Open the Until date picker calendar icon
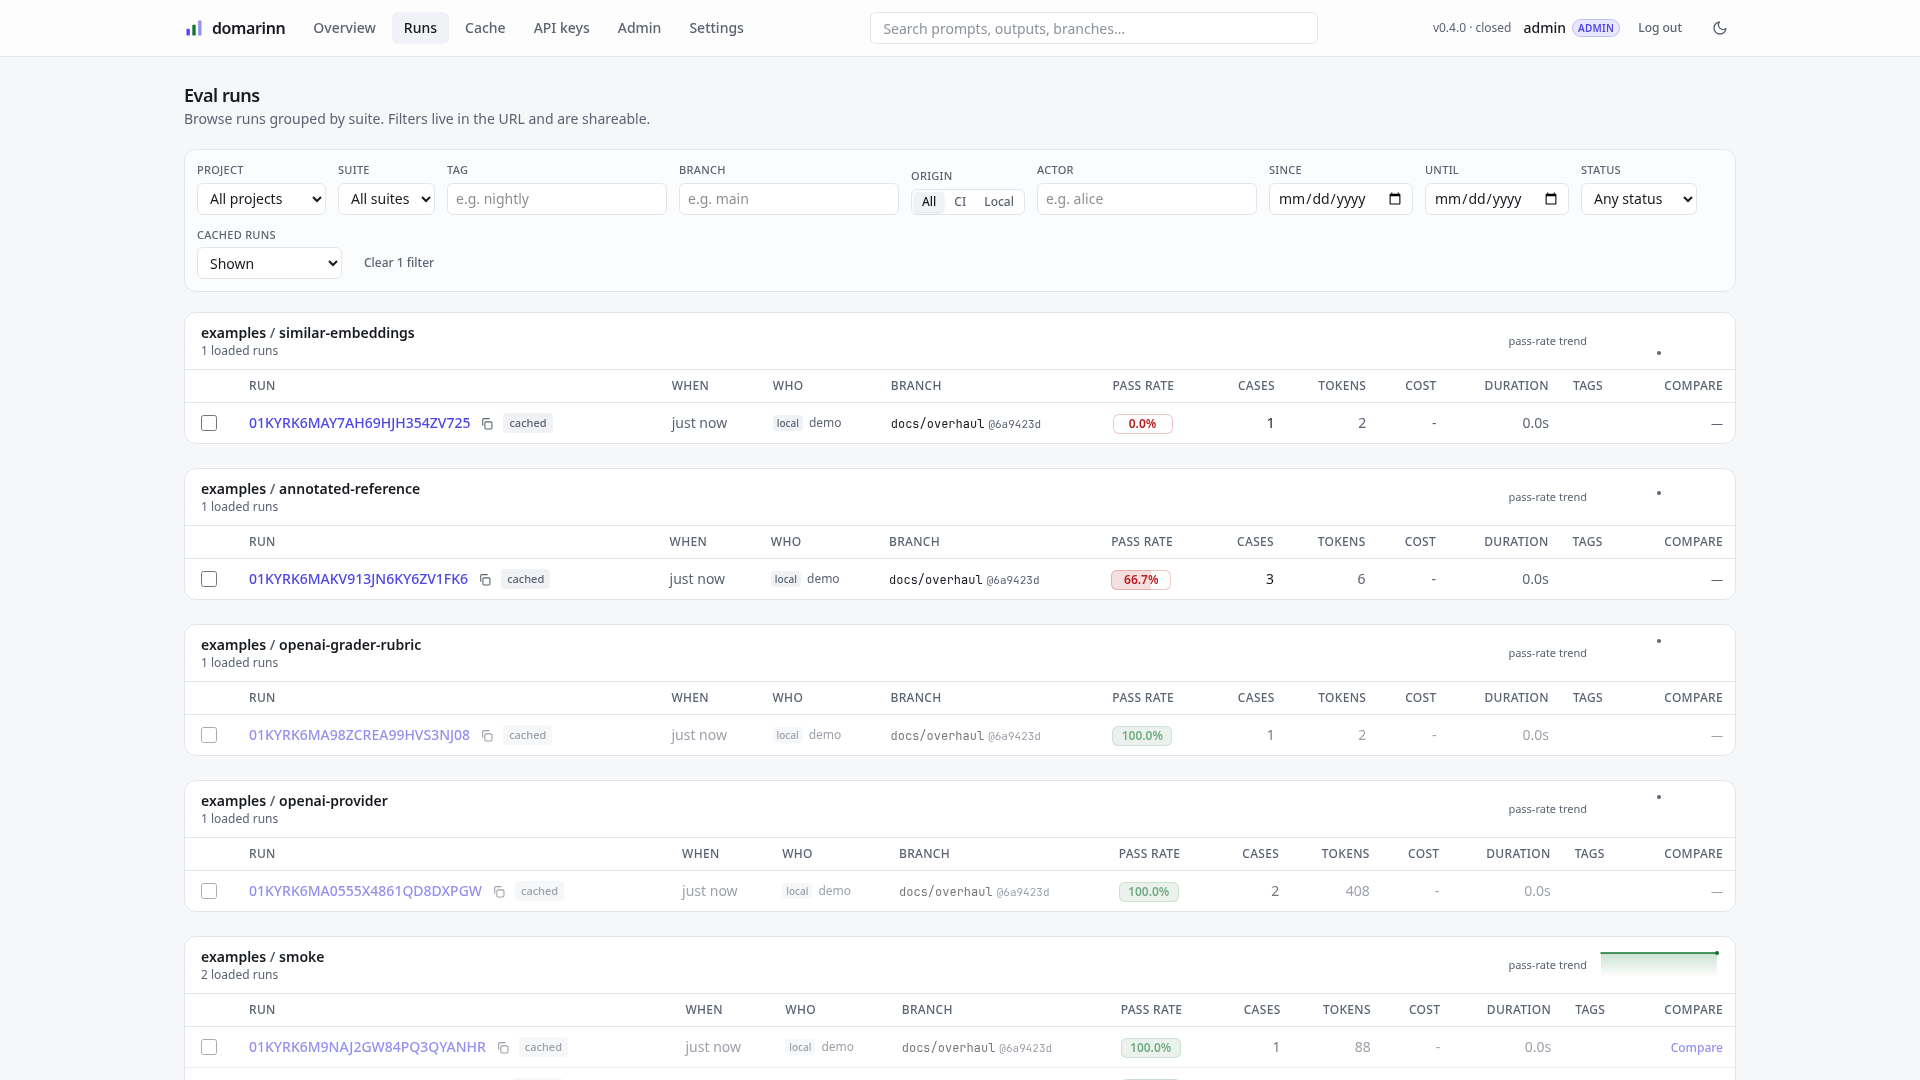Image resolution: width=1920 pixels, height=1080 pixels. point(1551,199)
